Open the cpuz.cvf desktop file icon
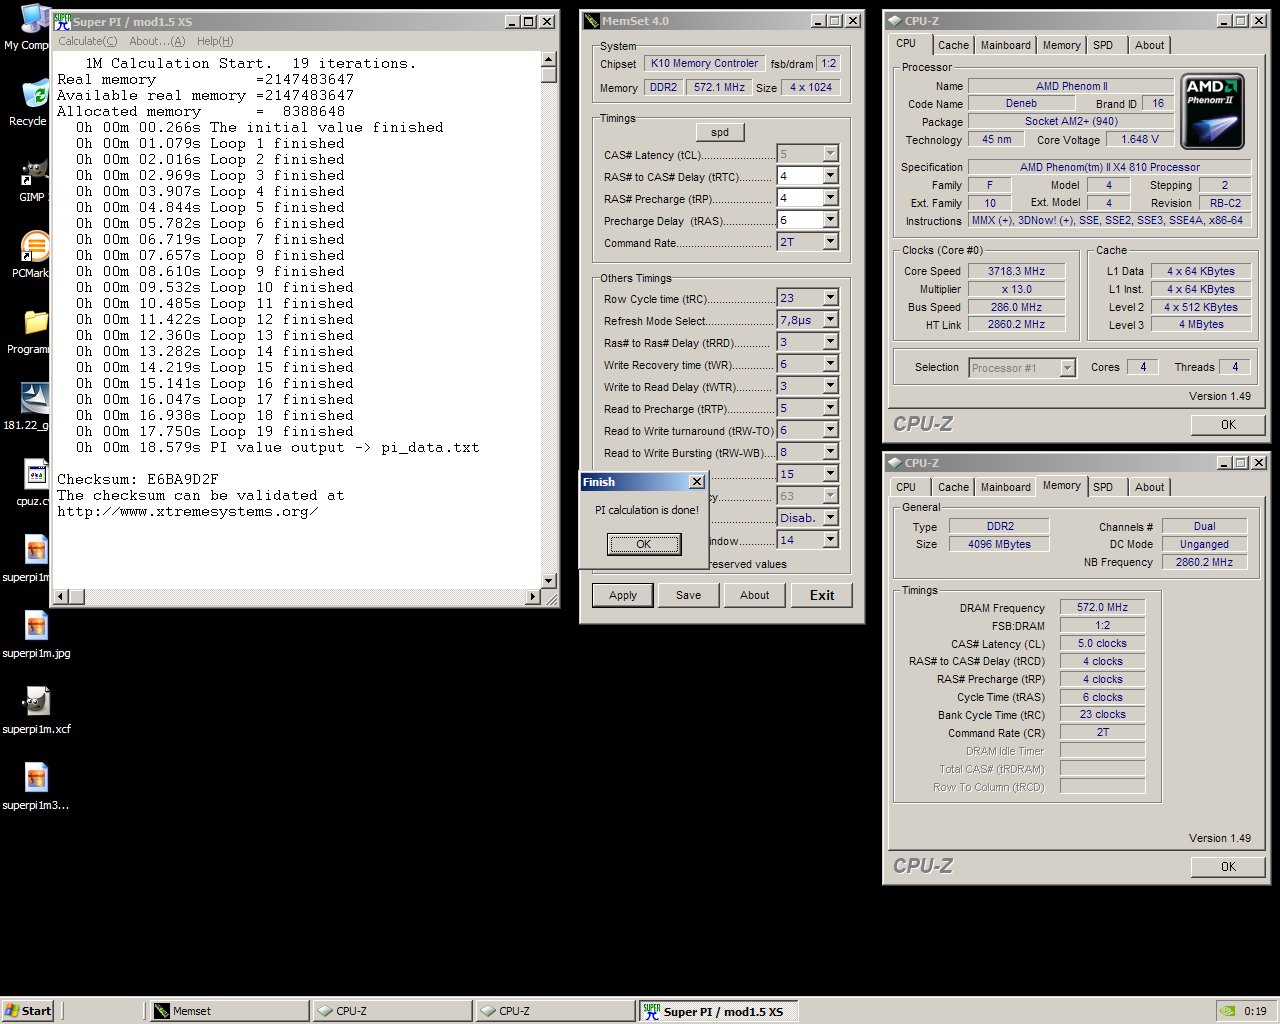 [x=36, y=475]
